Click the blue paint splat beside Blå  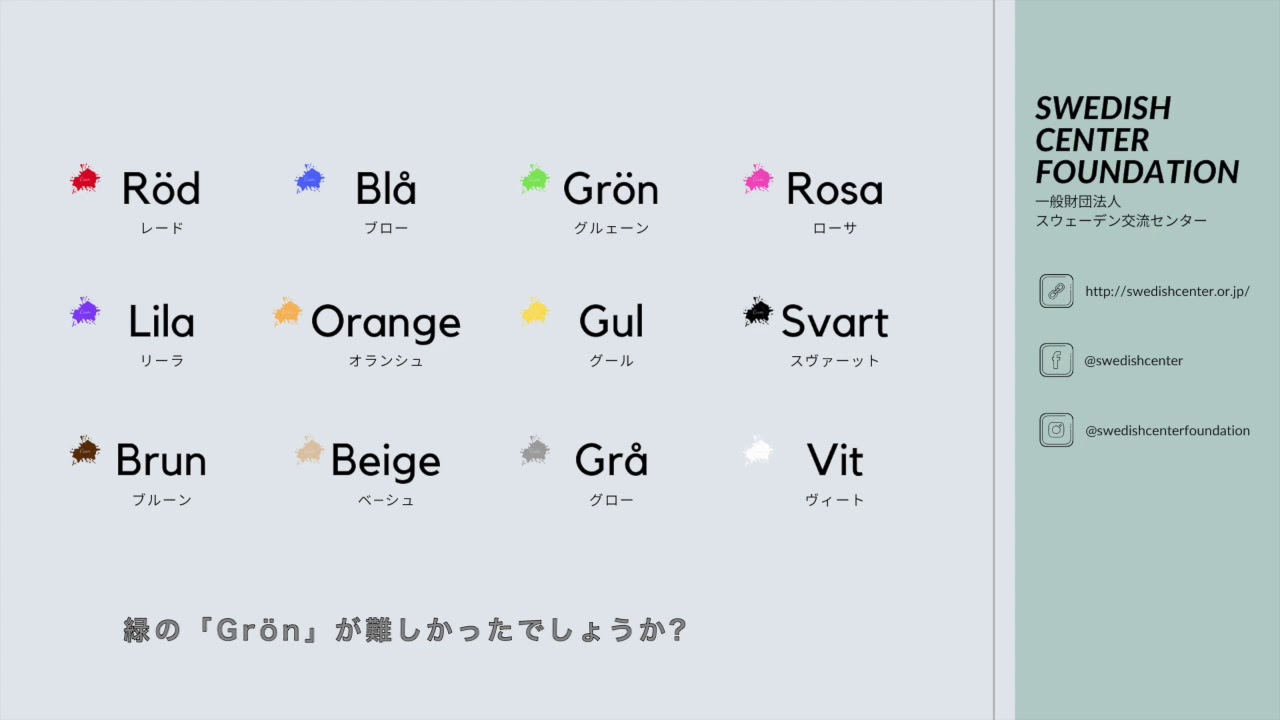310,180
